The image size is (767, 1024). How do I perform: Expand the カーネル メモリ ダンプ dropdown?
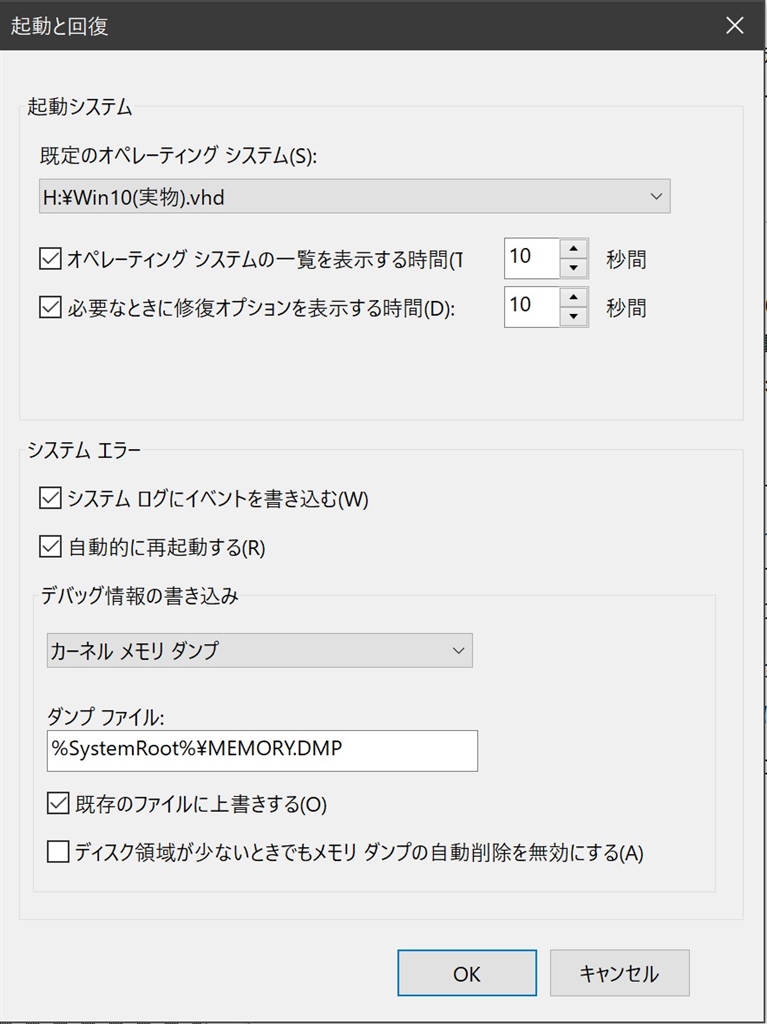click(x=259, y=650)
